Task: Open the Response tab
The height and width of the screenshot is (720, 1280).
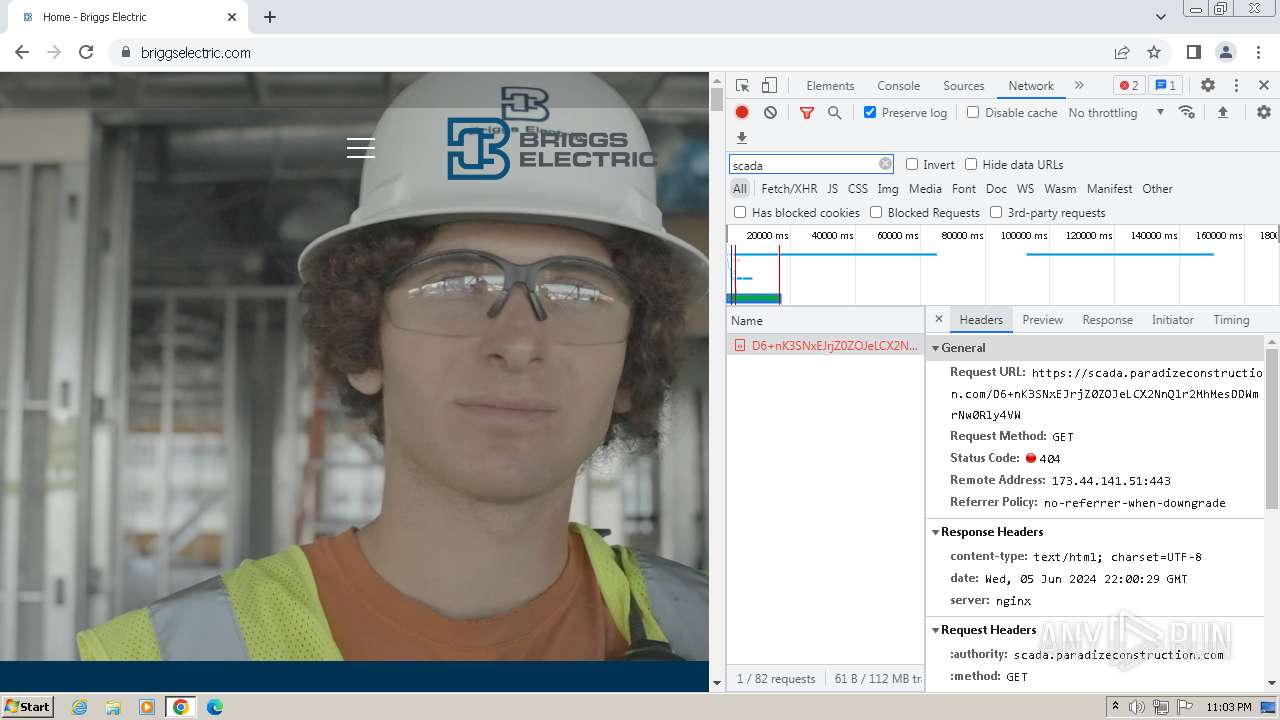Action: (x=1107, y=320)
